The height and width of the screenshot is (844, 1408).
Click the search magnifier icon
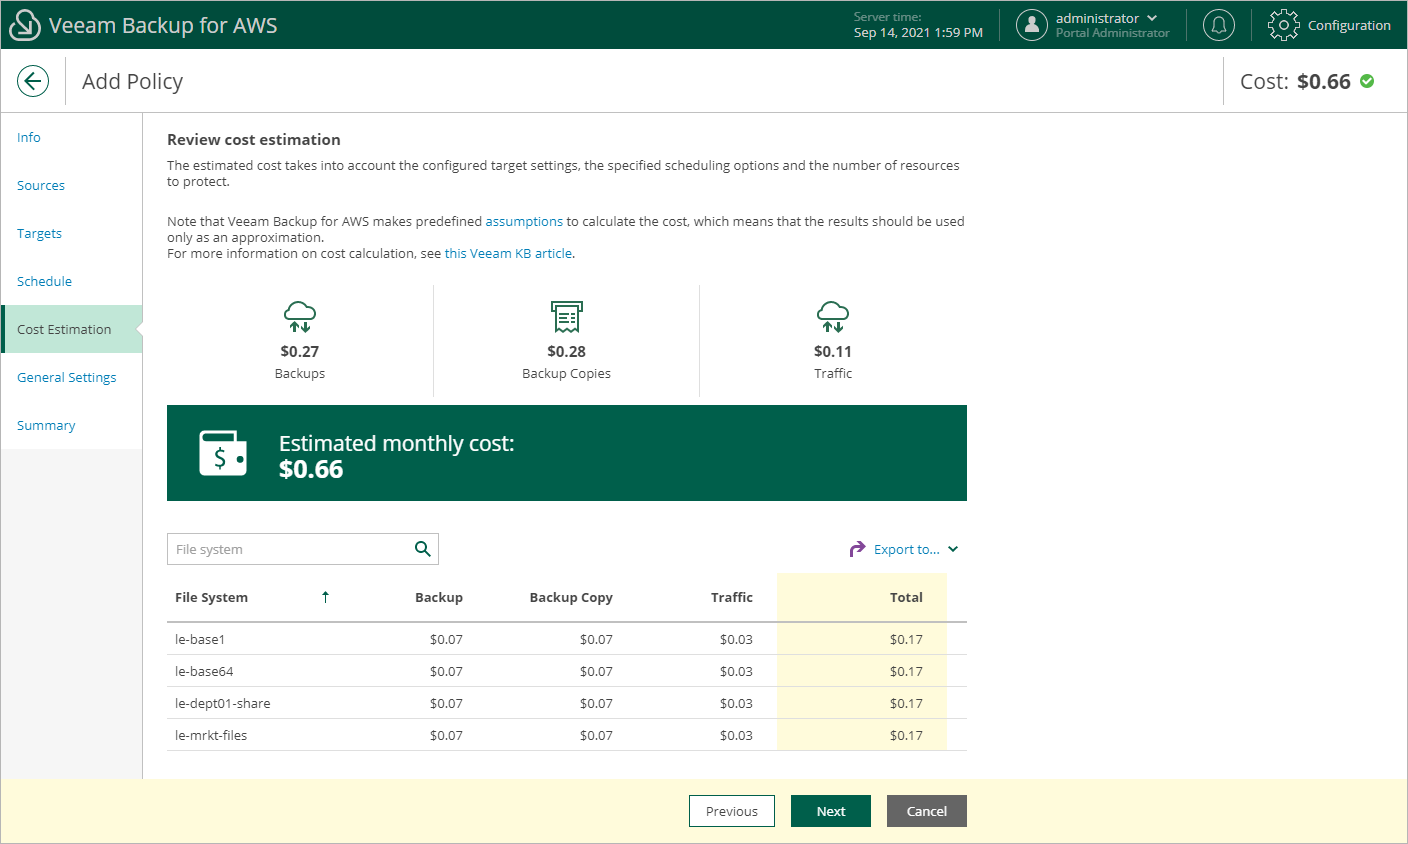(x=423, y=549)
